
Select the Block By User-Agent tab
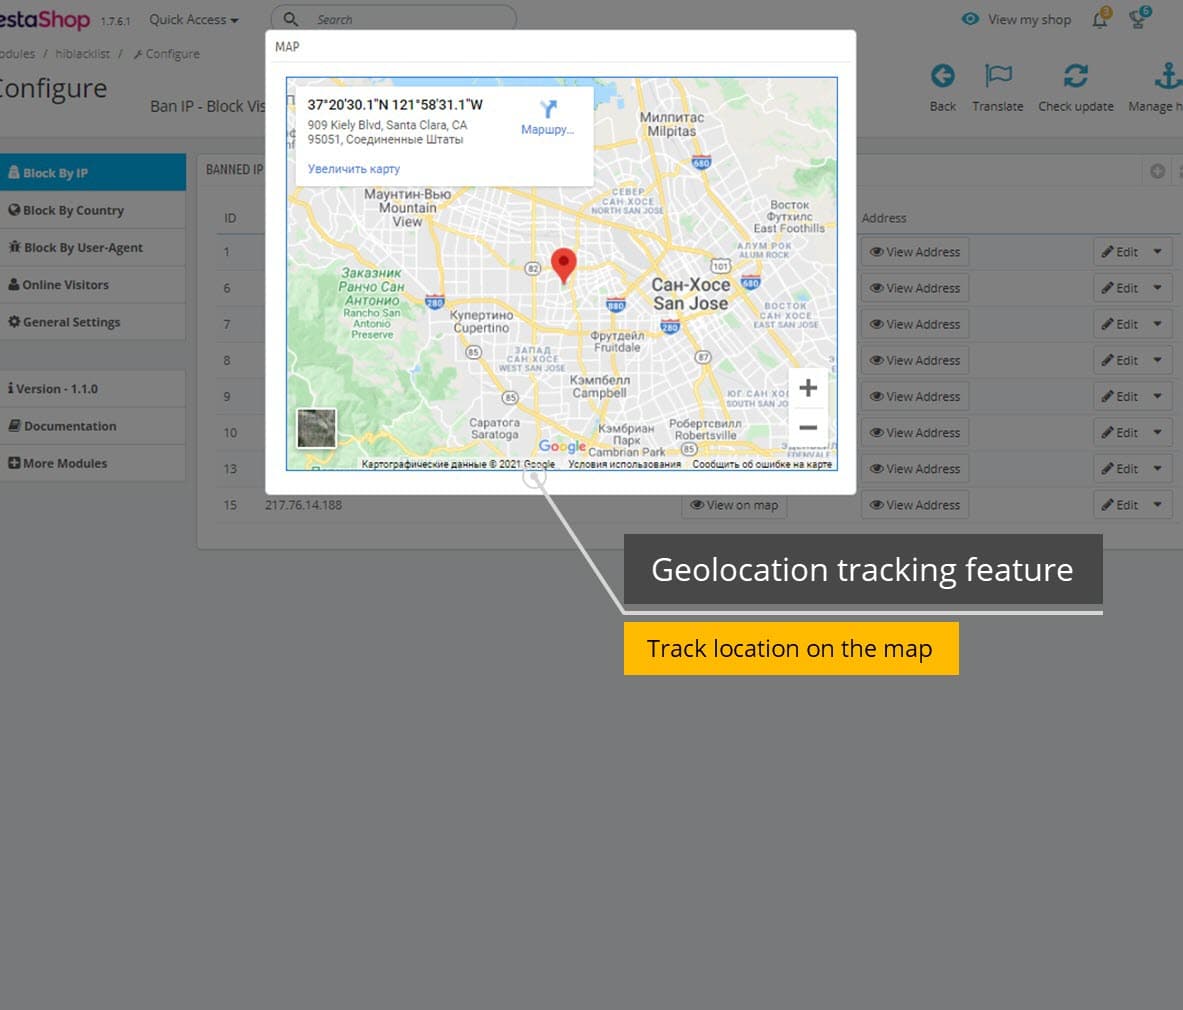click(x=93, y=247)
